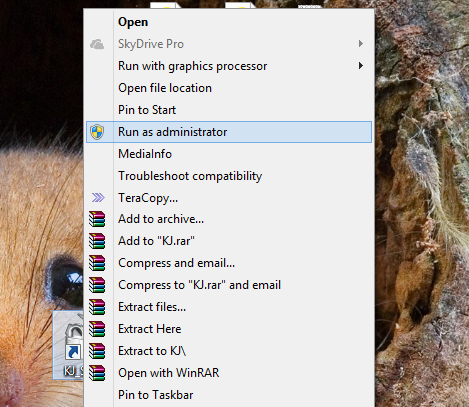Expand the SkyDrive Pro submenu arrow
The height and width of the screenshot is (407, 469).
click(361, 44)
